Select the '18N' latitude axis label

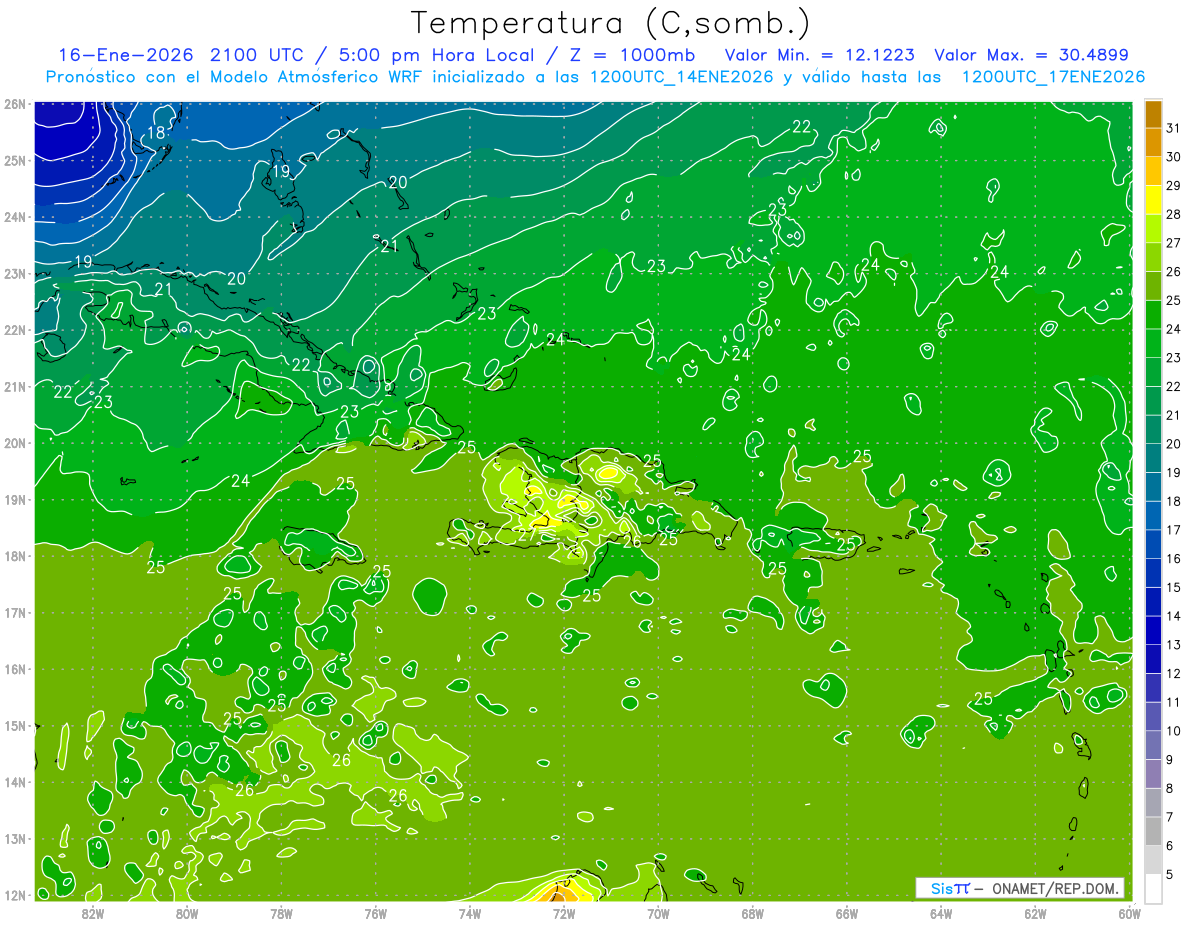tap(14, 556)
